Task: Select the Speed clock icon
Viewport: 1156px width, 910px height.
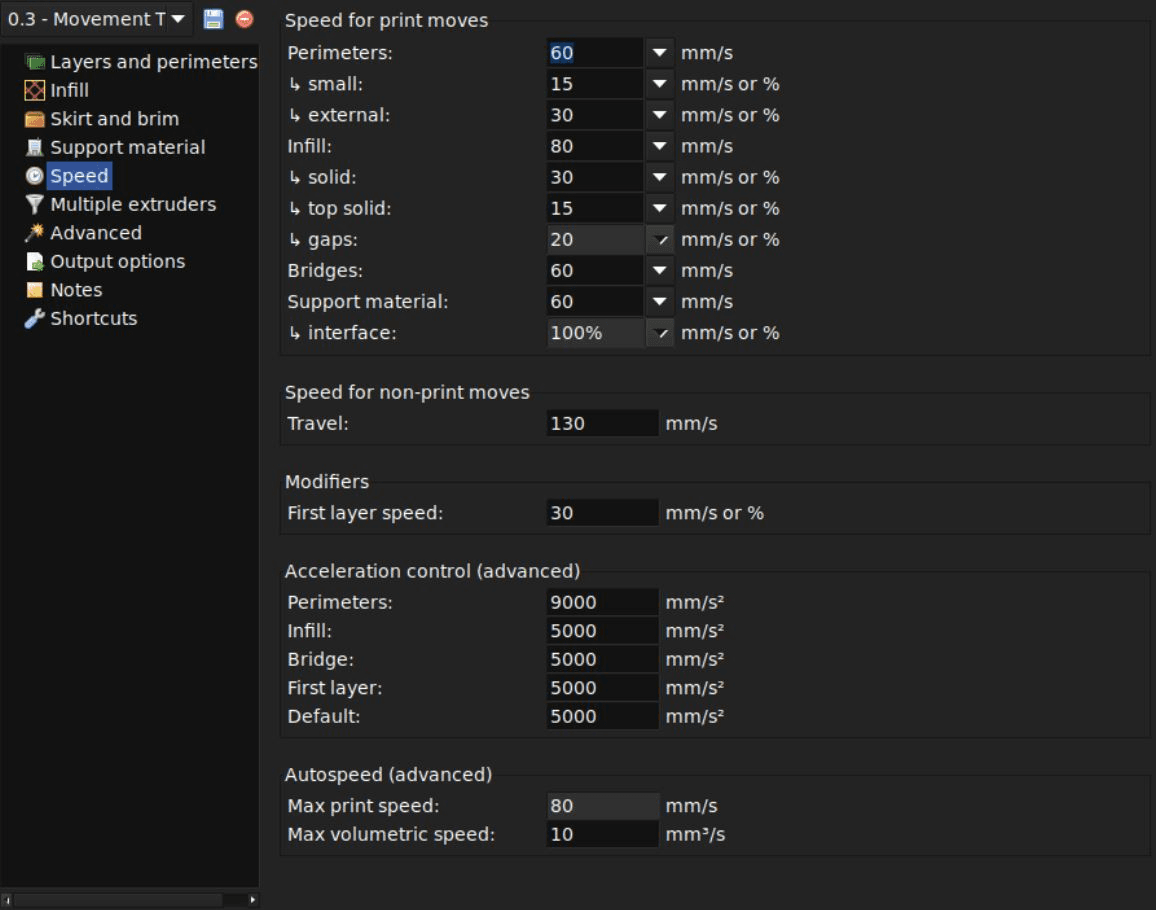Action: [35, 176]
